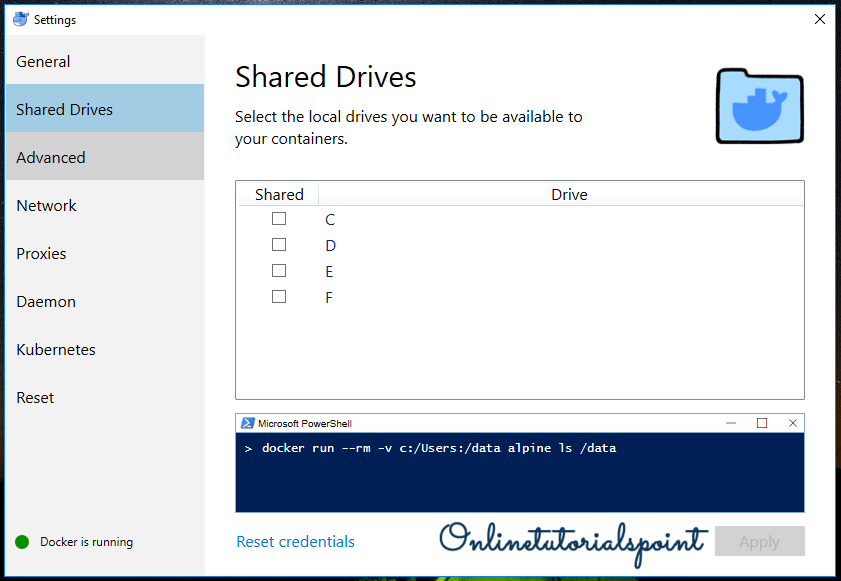This screenshot has width=841, height=581.
Task: Click the PowerShell icon in embedded terminal
Action: [x=247, y=423]
